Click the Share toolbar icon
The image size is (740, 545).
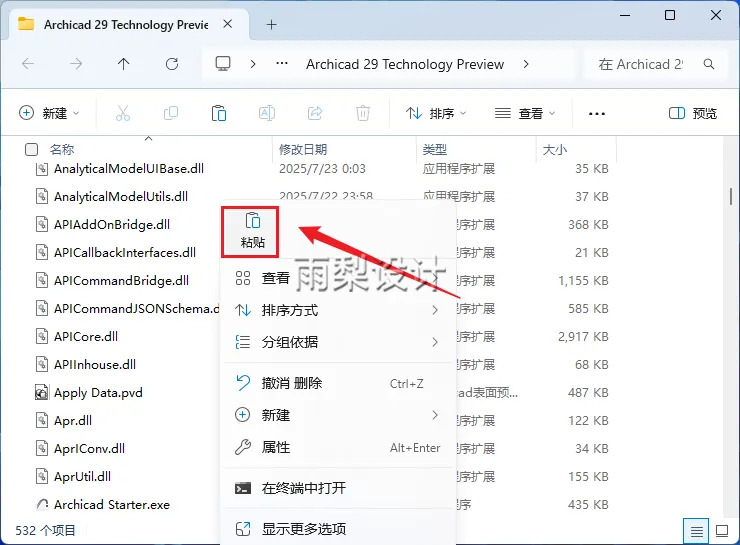pyautogui.click(x=315, y=113)
